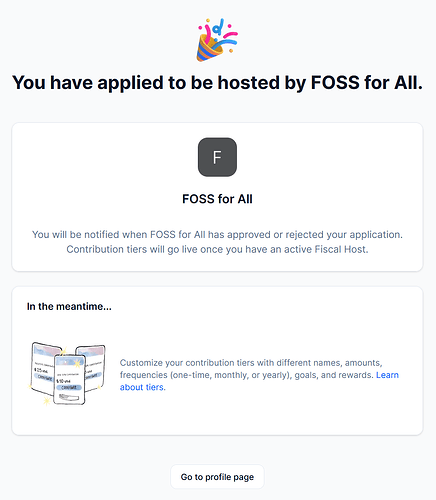
Task: Click the left $25 tier card in illustration
Action: coord(44,367)
